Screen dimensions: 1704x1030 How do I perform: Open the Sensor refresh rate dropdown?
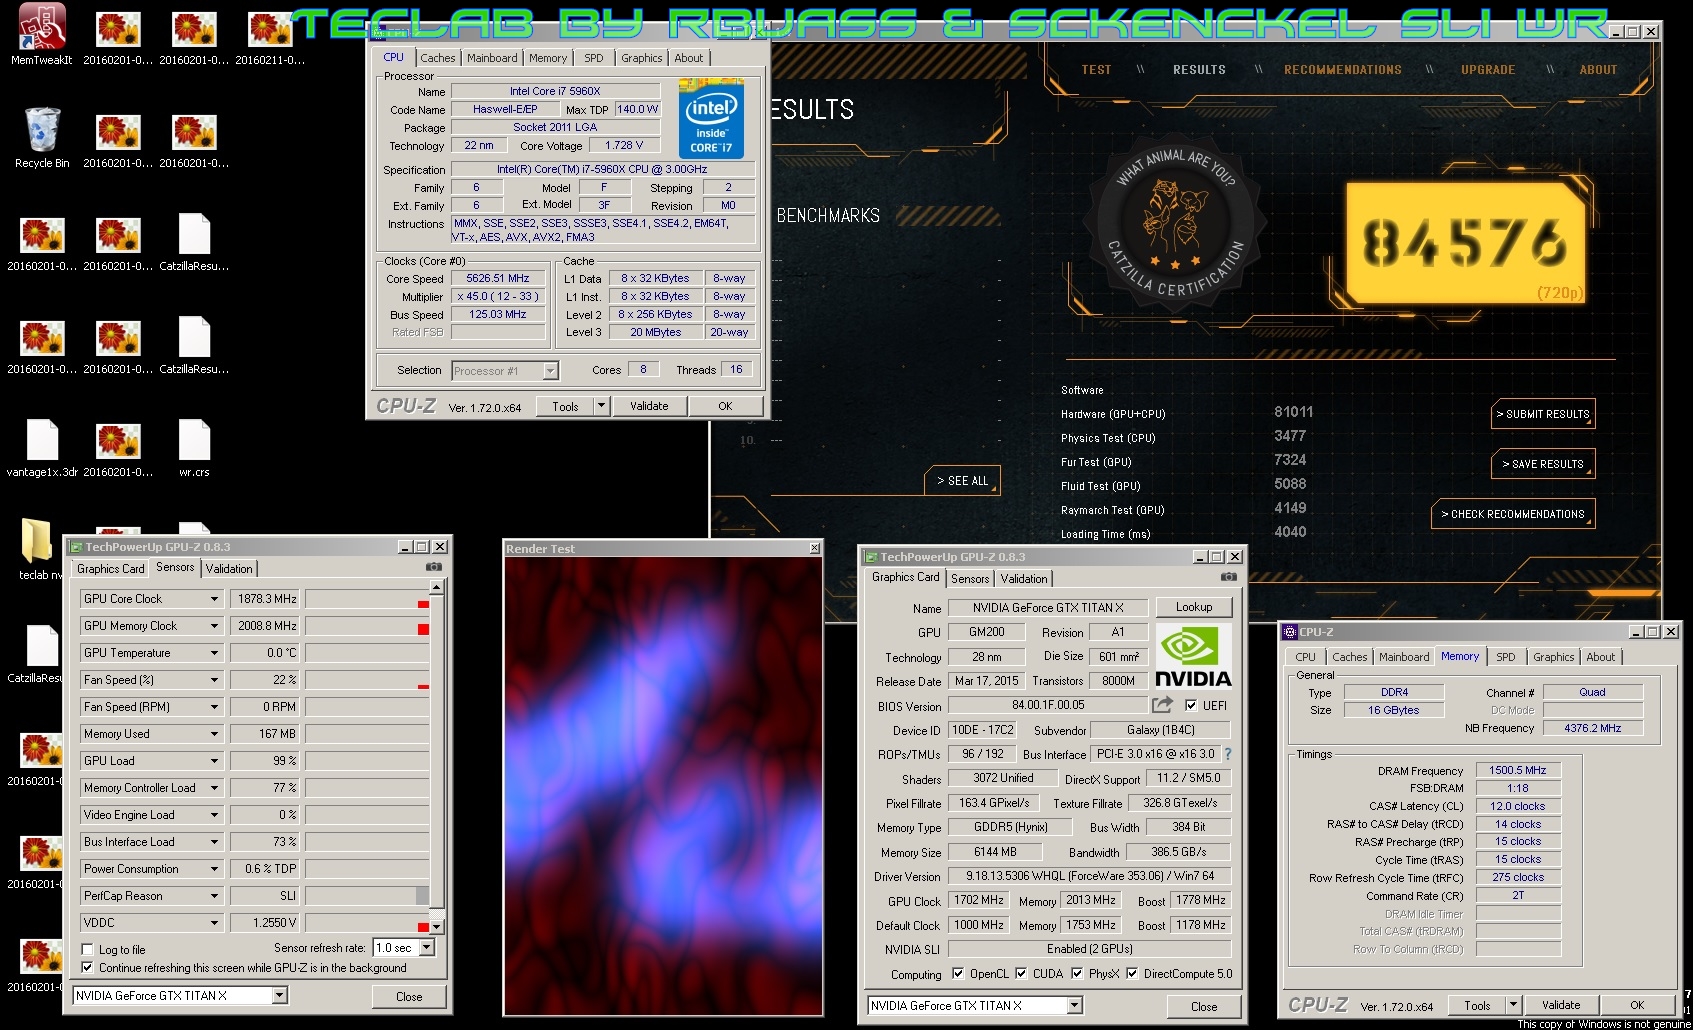(x=427, y=947)
